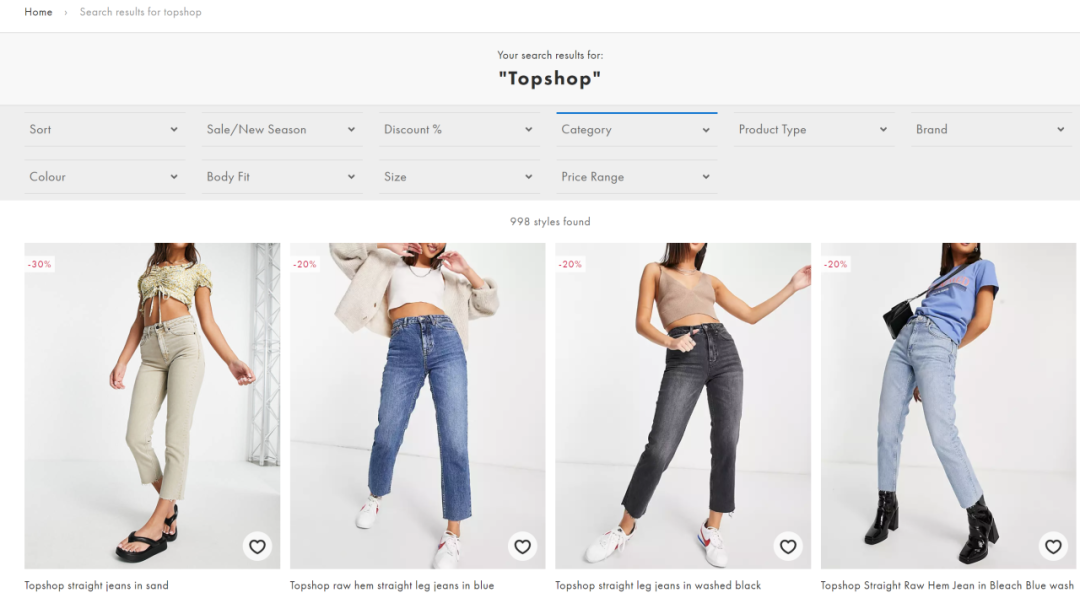Open 'Topshop raw hem straight leg jeans in blue' link

[392, 585]
